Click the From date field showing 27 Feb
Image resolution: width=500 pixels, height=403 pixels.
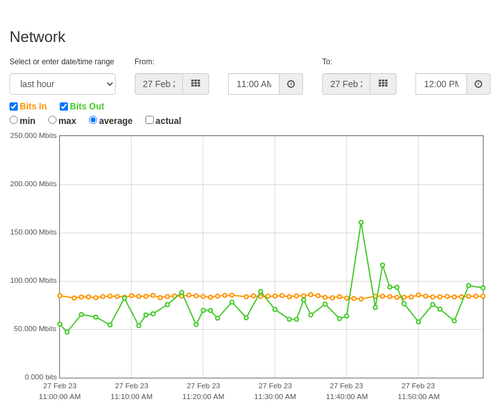coord(159,84)
